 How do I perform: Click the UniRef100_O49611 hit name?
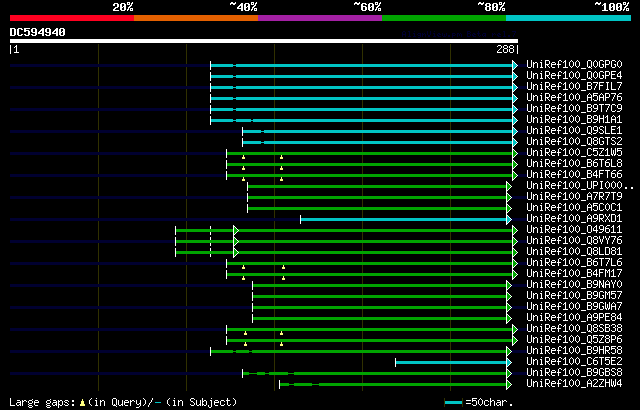point(574,230)
